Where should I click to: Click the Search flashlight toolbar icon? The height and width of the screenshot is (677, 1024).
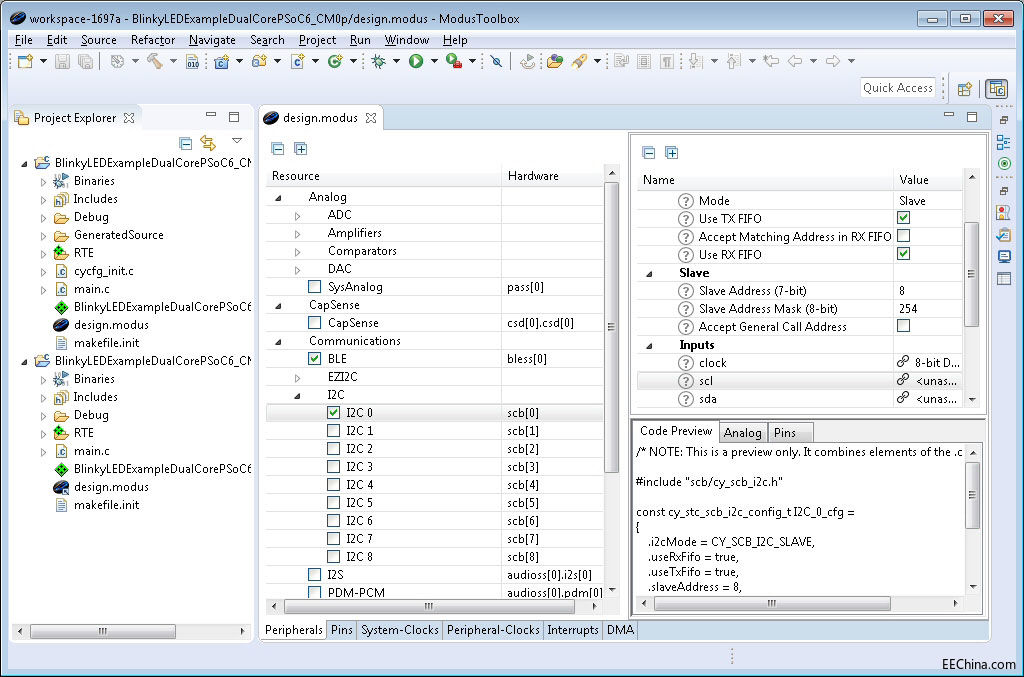tap(579, 61)
